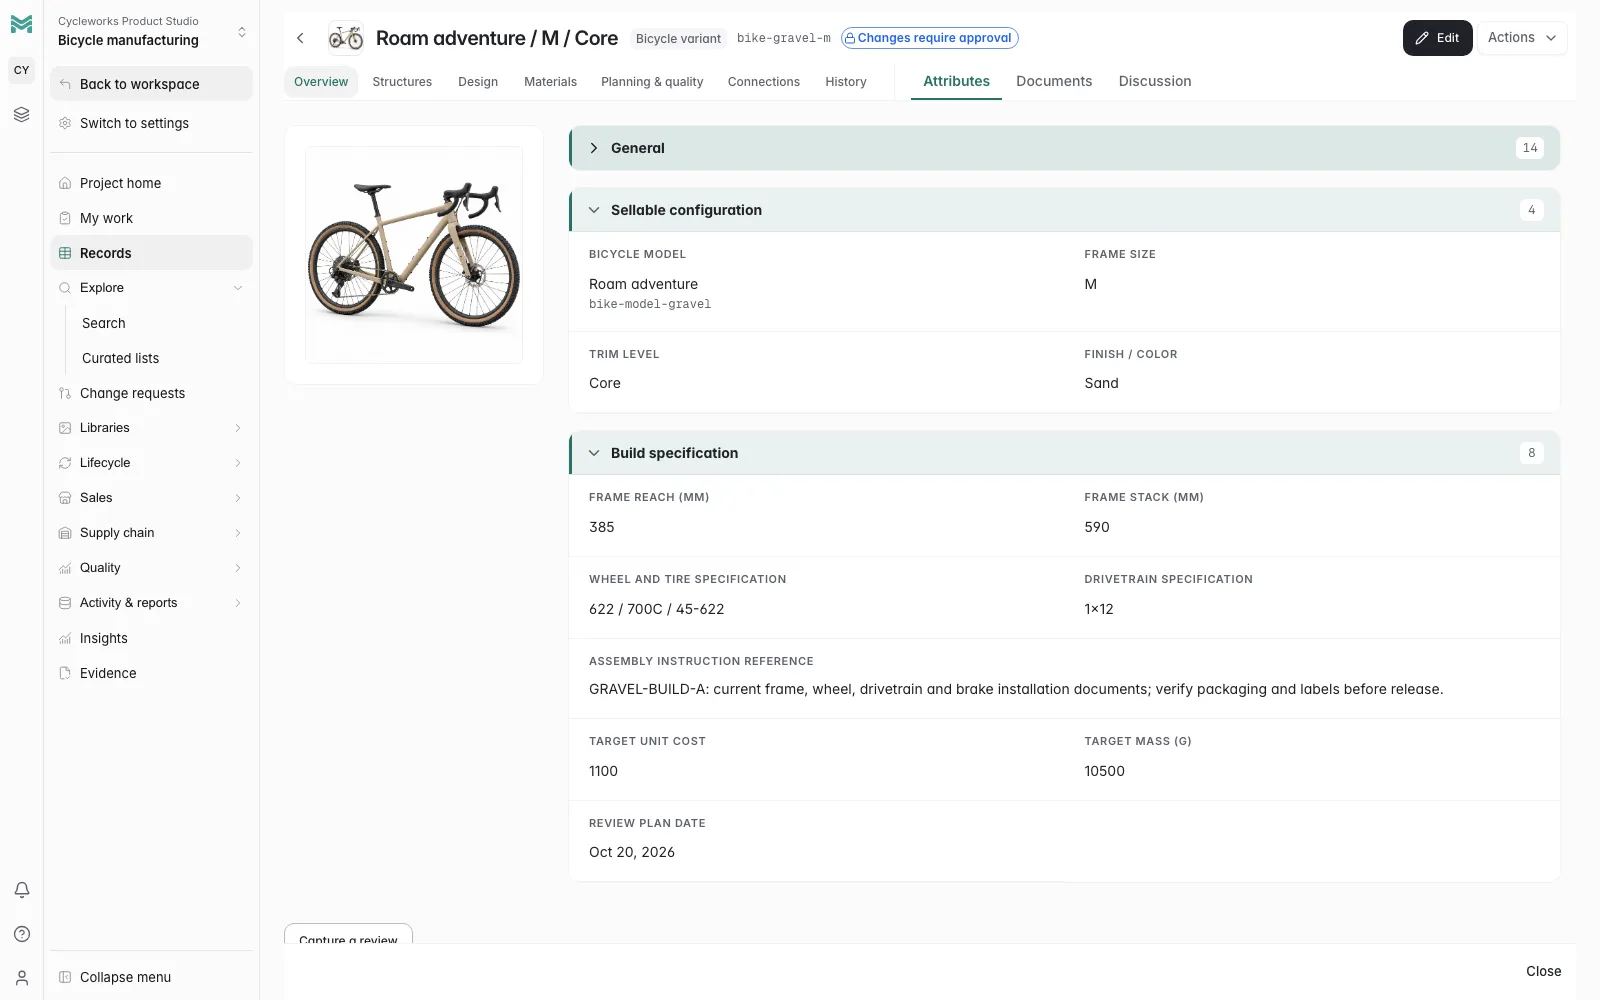Open the bicycle product image thumbnail
Image resolution: width=1600 pixels, height=1000 pixels.
(414, 255)
